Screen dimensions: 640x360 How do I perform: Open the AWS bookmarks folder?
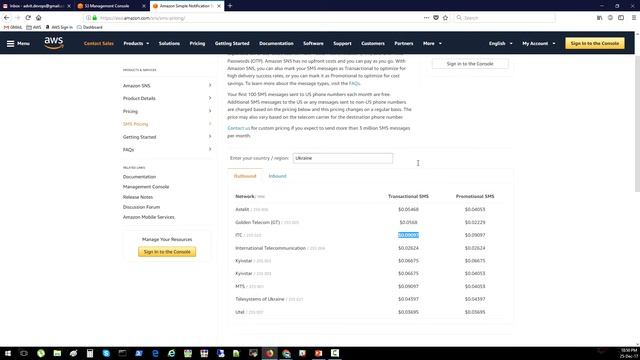[x=33, y=27]
